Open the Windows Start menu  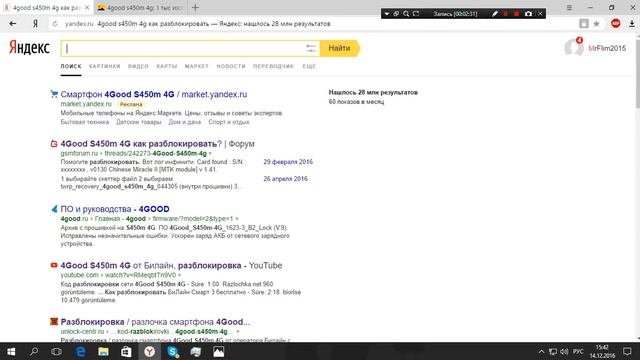[11, 351]
